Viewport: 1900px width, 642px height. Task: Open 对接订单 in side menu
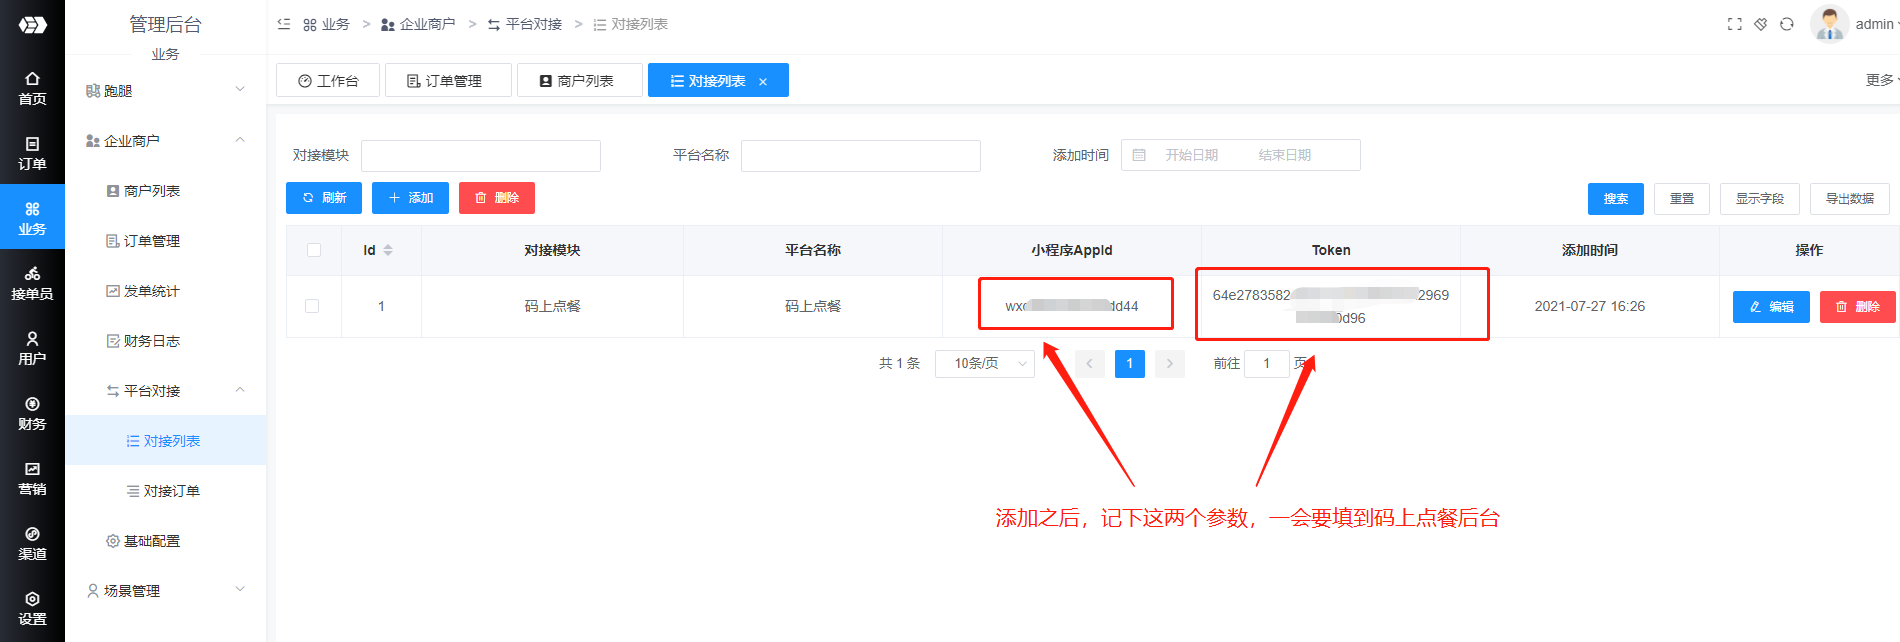point(166,490)
